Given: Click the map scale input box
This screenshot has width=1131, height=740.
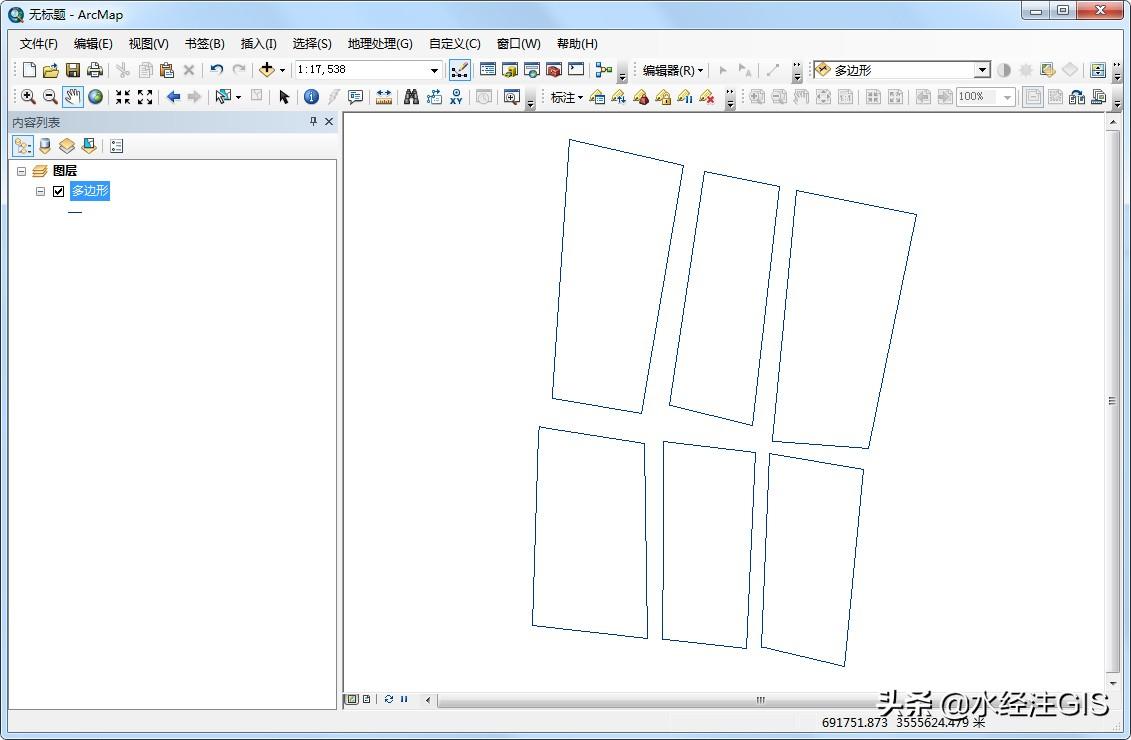Looking at the screenshot, I should click(361, 69).
